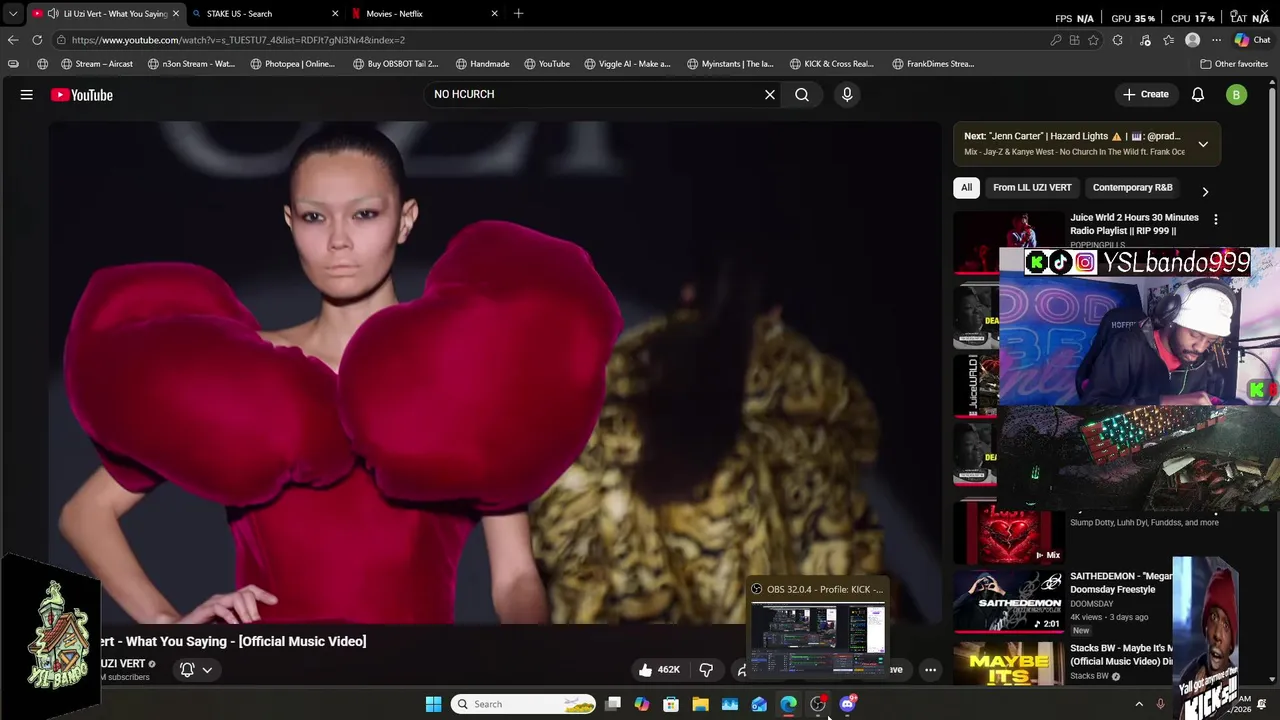Open the Stacks BW Maybe It's video title
Image resolution: width=1280 pixels, height=720 pixels.
[1121, 655]
